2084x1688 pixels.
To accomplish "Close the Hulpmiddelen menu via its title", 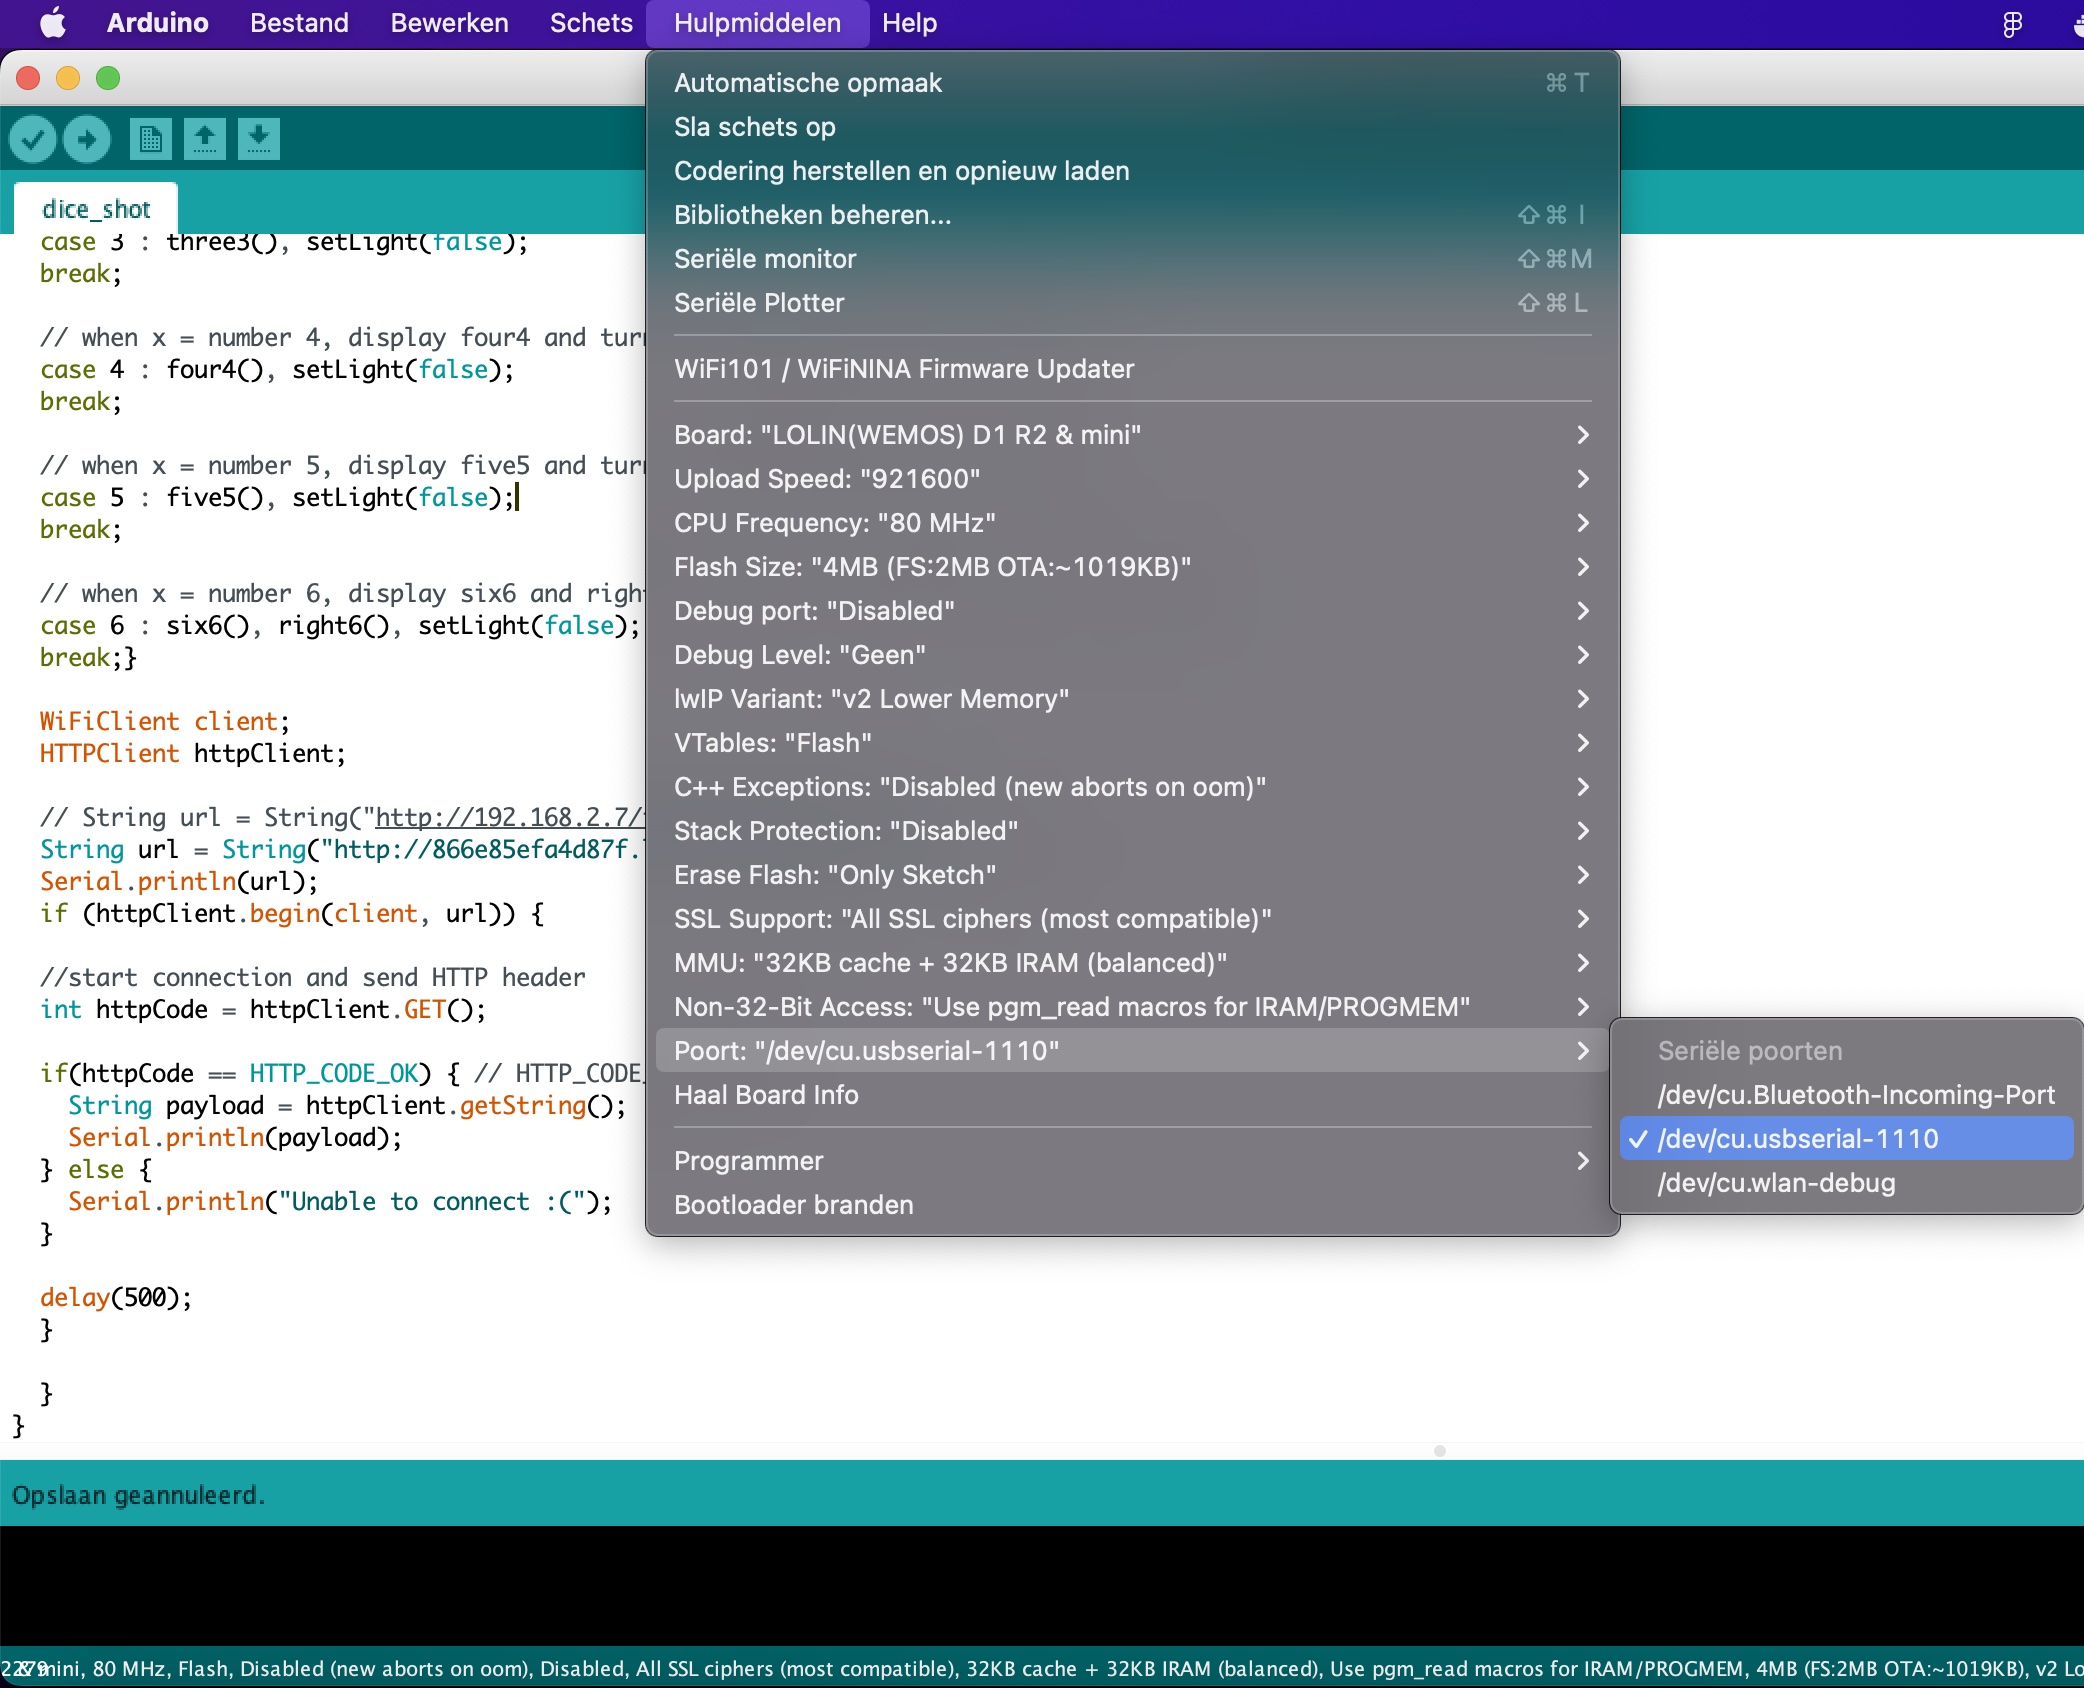I will click(757, 23).
